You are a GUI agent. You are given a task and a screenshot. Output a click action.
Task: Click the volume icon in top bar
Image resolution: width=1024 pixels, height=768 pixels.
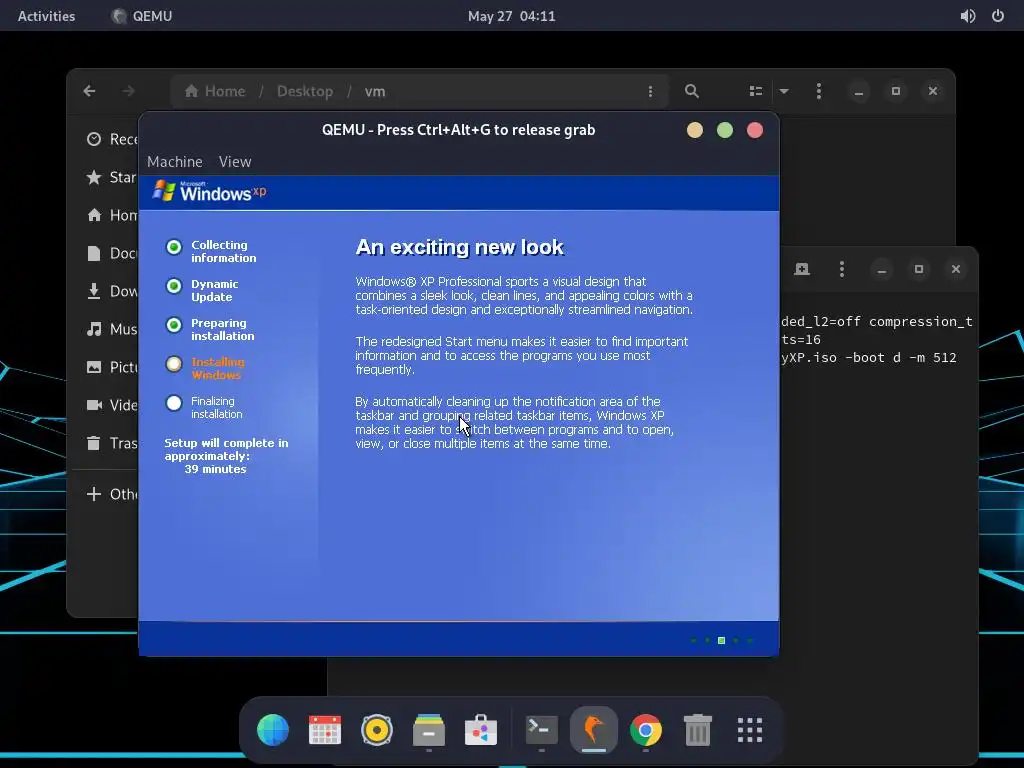(x=968, y=16)
